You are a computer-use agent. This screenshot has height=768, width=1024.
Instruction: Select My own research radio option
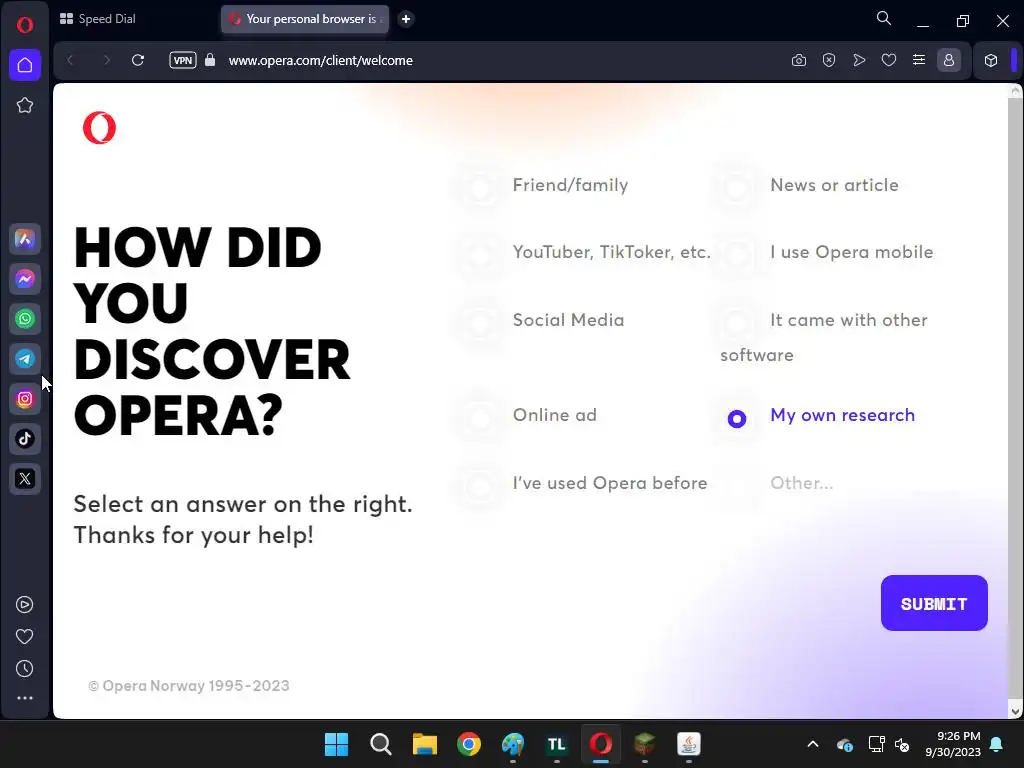click(737, 419)
